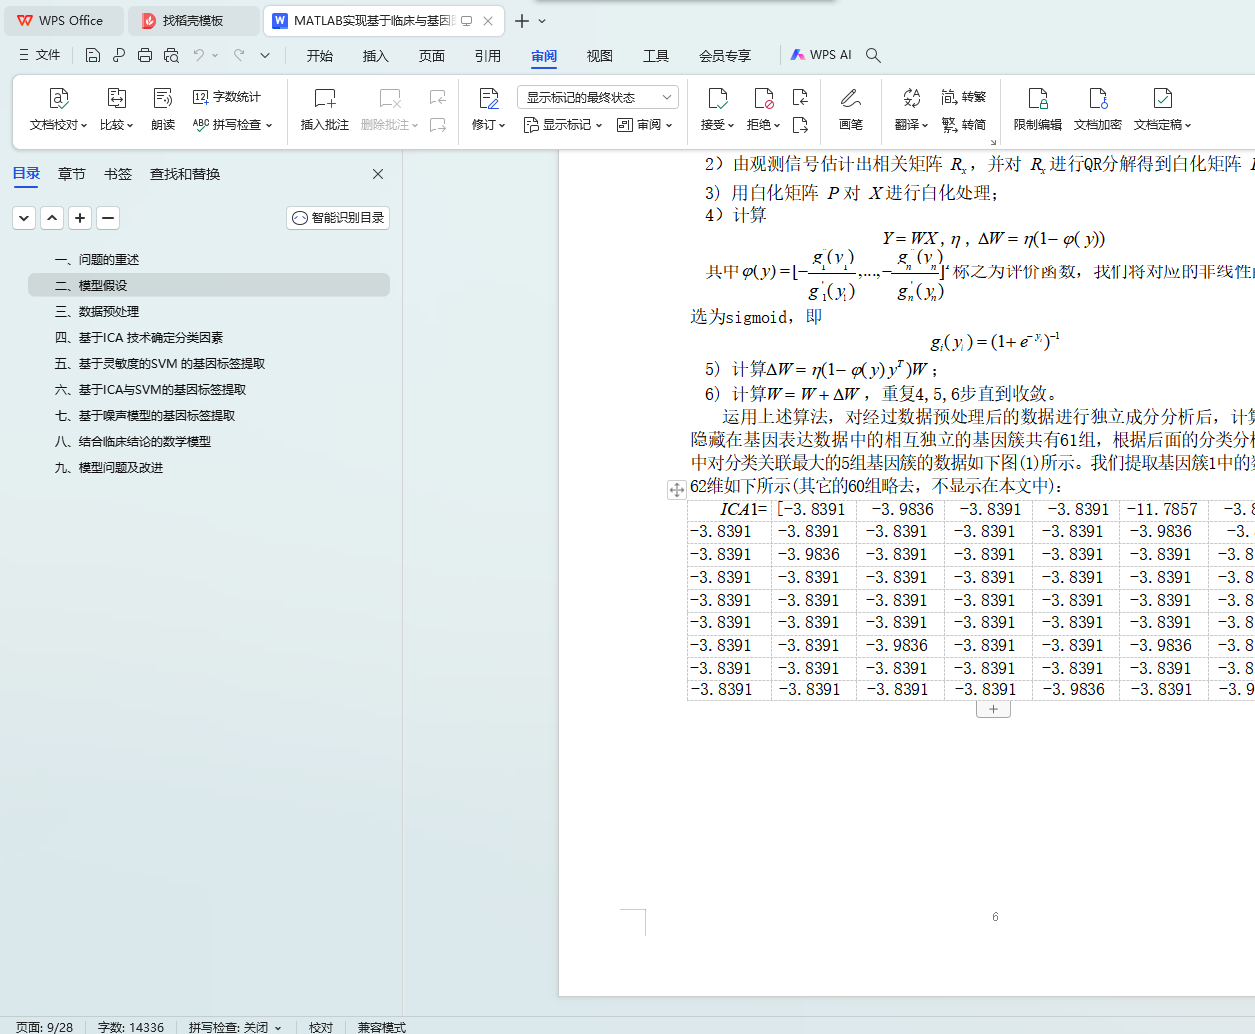Viewport: 1255px width, 1034px height.
Task: Switch to the 章节 panel tab
Action: point(72,174)
